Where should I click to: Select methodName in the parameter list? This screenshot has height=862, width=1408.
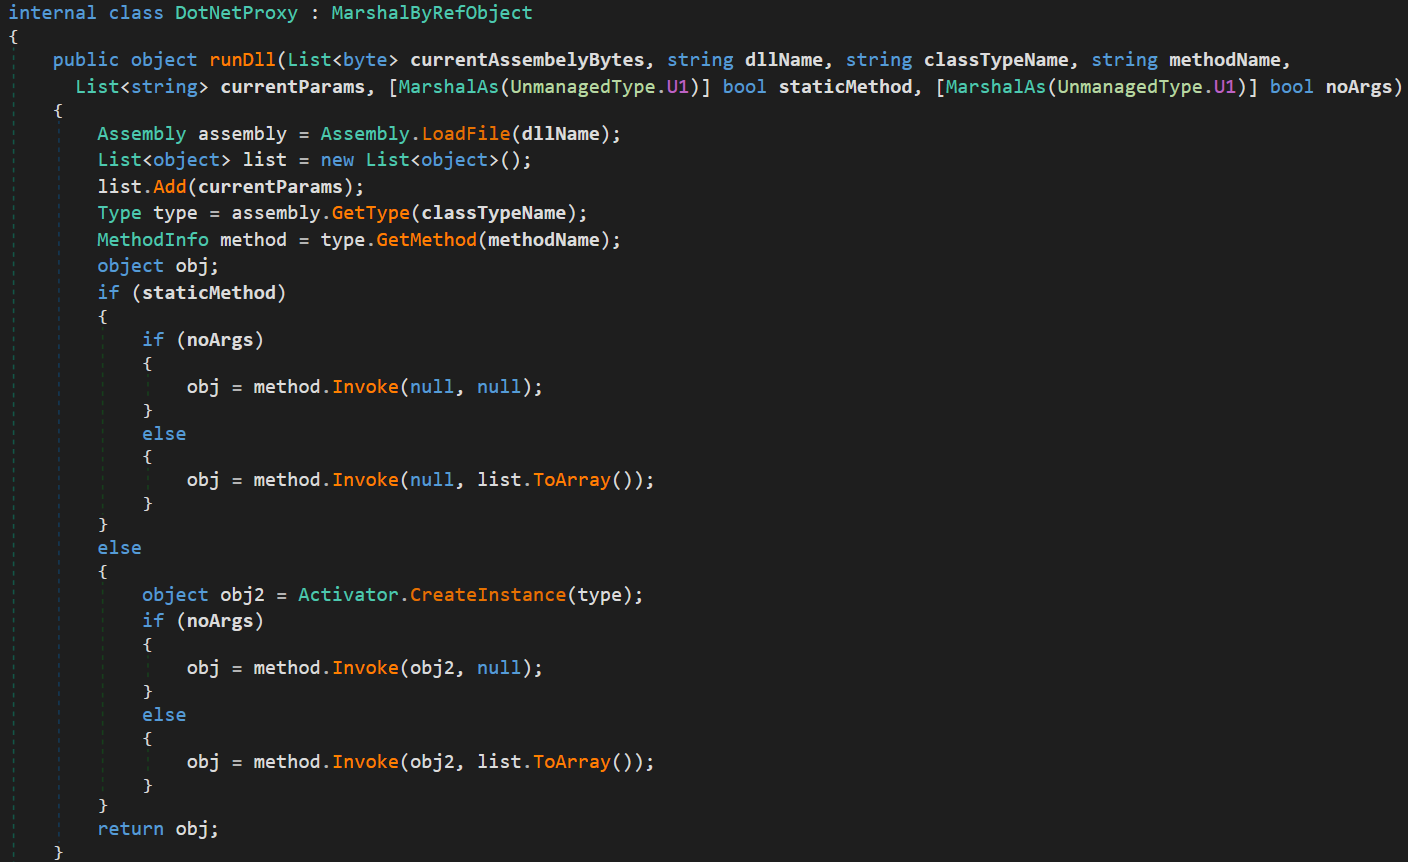(1225, 60)
